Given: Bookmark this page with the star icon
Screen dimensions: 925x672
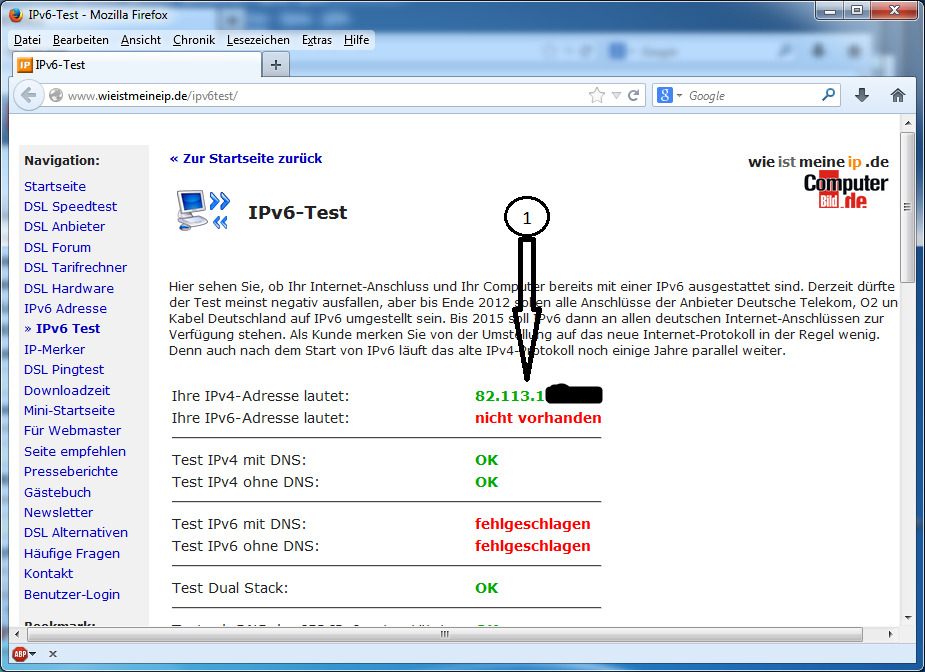Looking at the screenshot, I should point(597,95).
